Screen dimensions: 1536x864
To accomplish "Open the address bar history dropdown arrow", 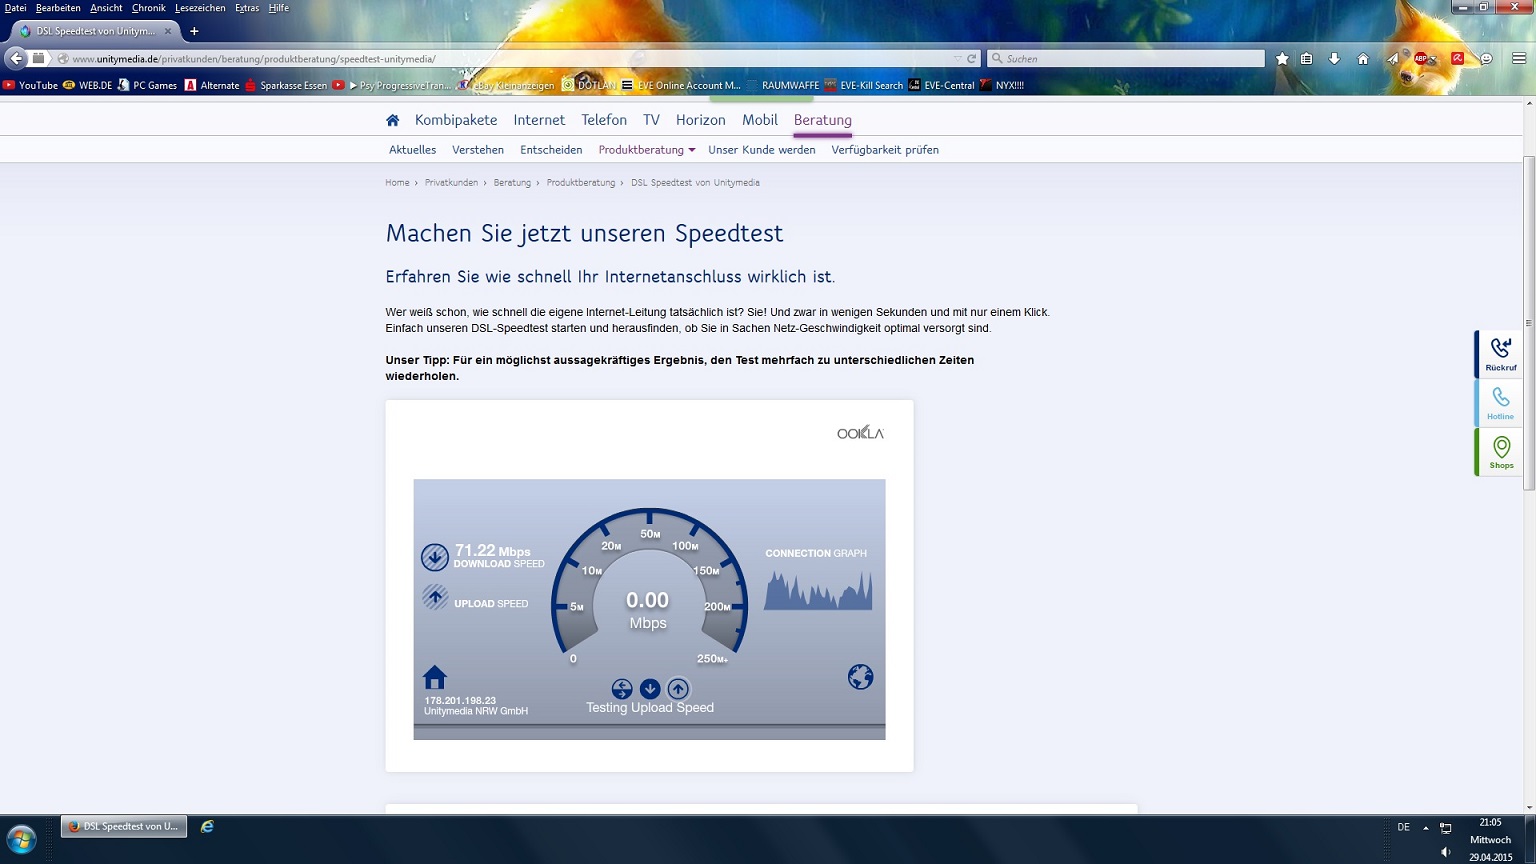I will 957,59.
